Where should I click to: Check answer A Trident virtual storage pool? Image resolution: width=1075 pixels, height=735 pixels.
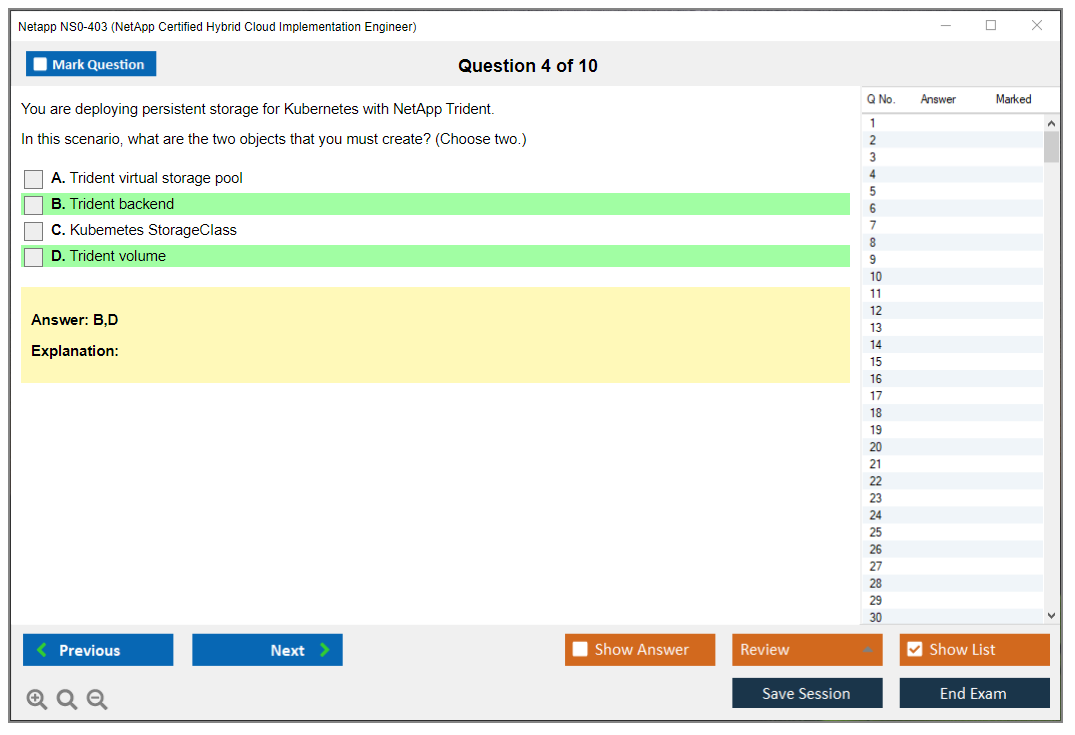click(34, 179)
